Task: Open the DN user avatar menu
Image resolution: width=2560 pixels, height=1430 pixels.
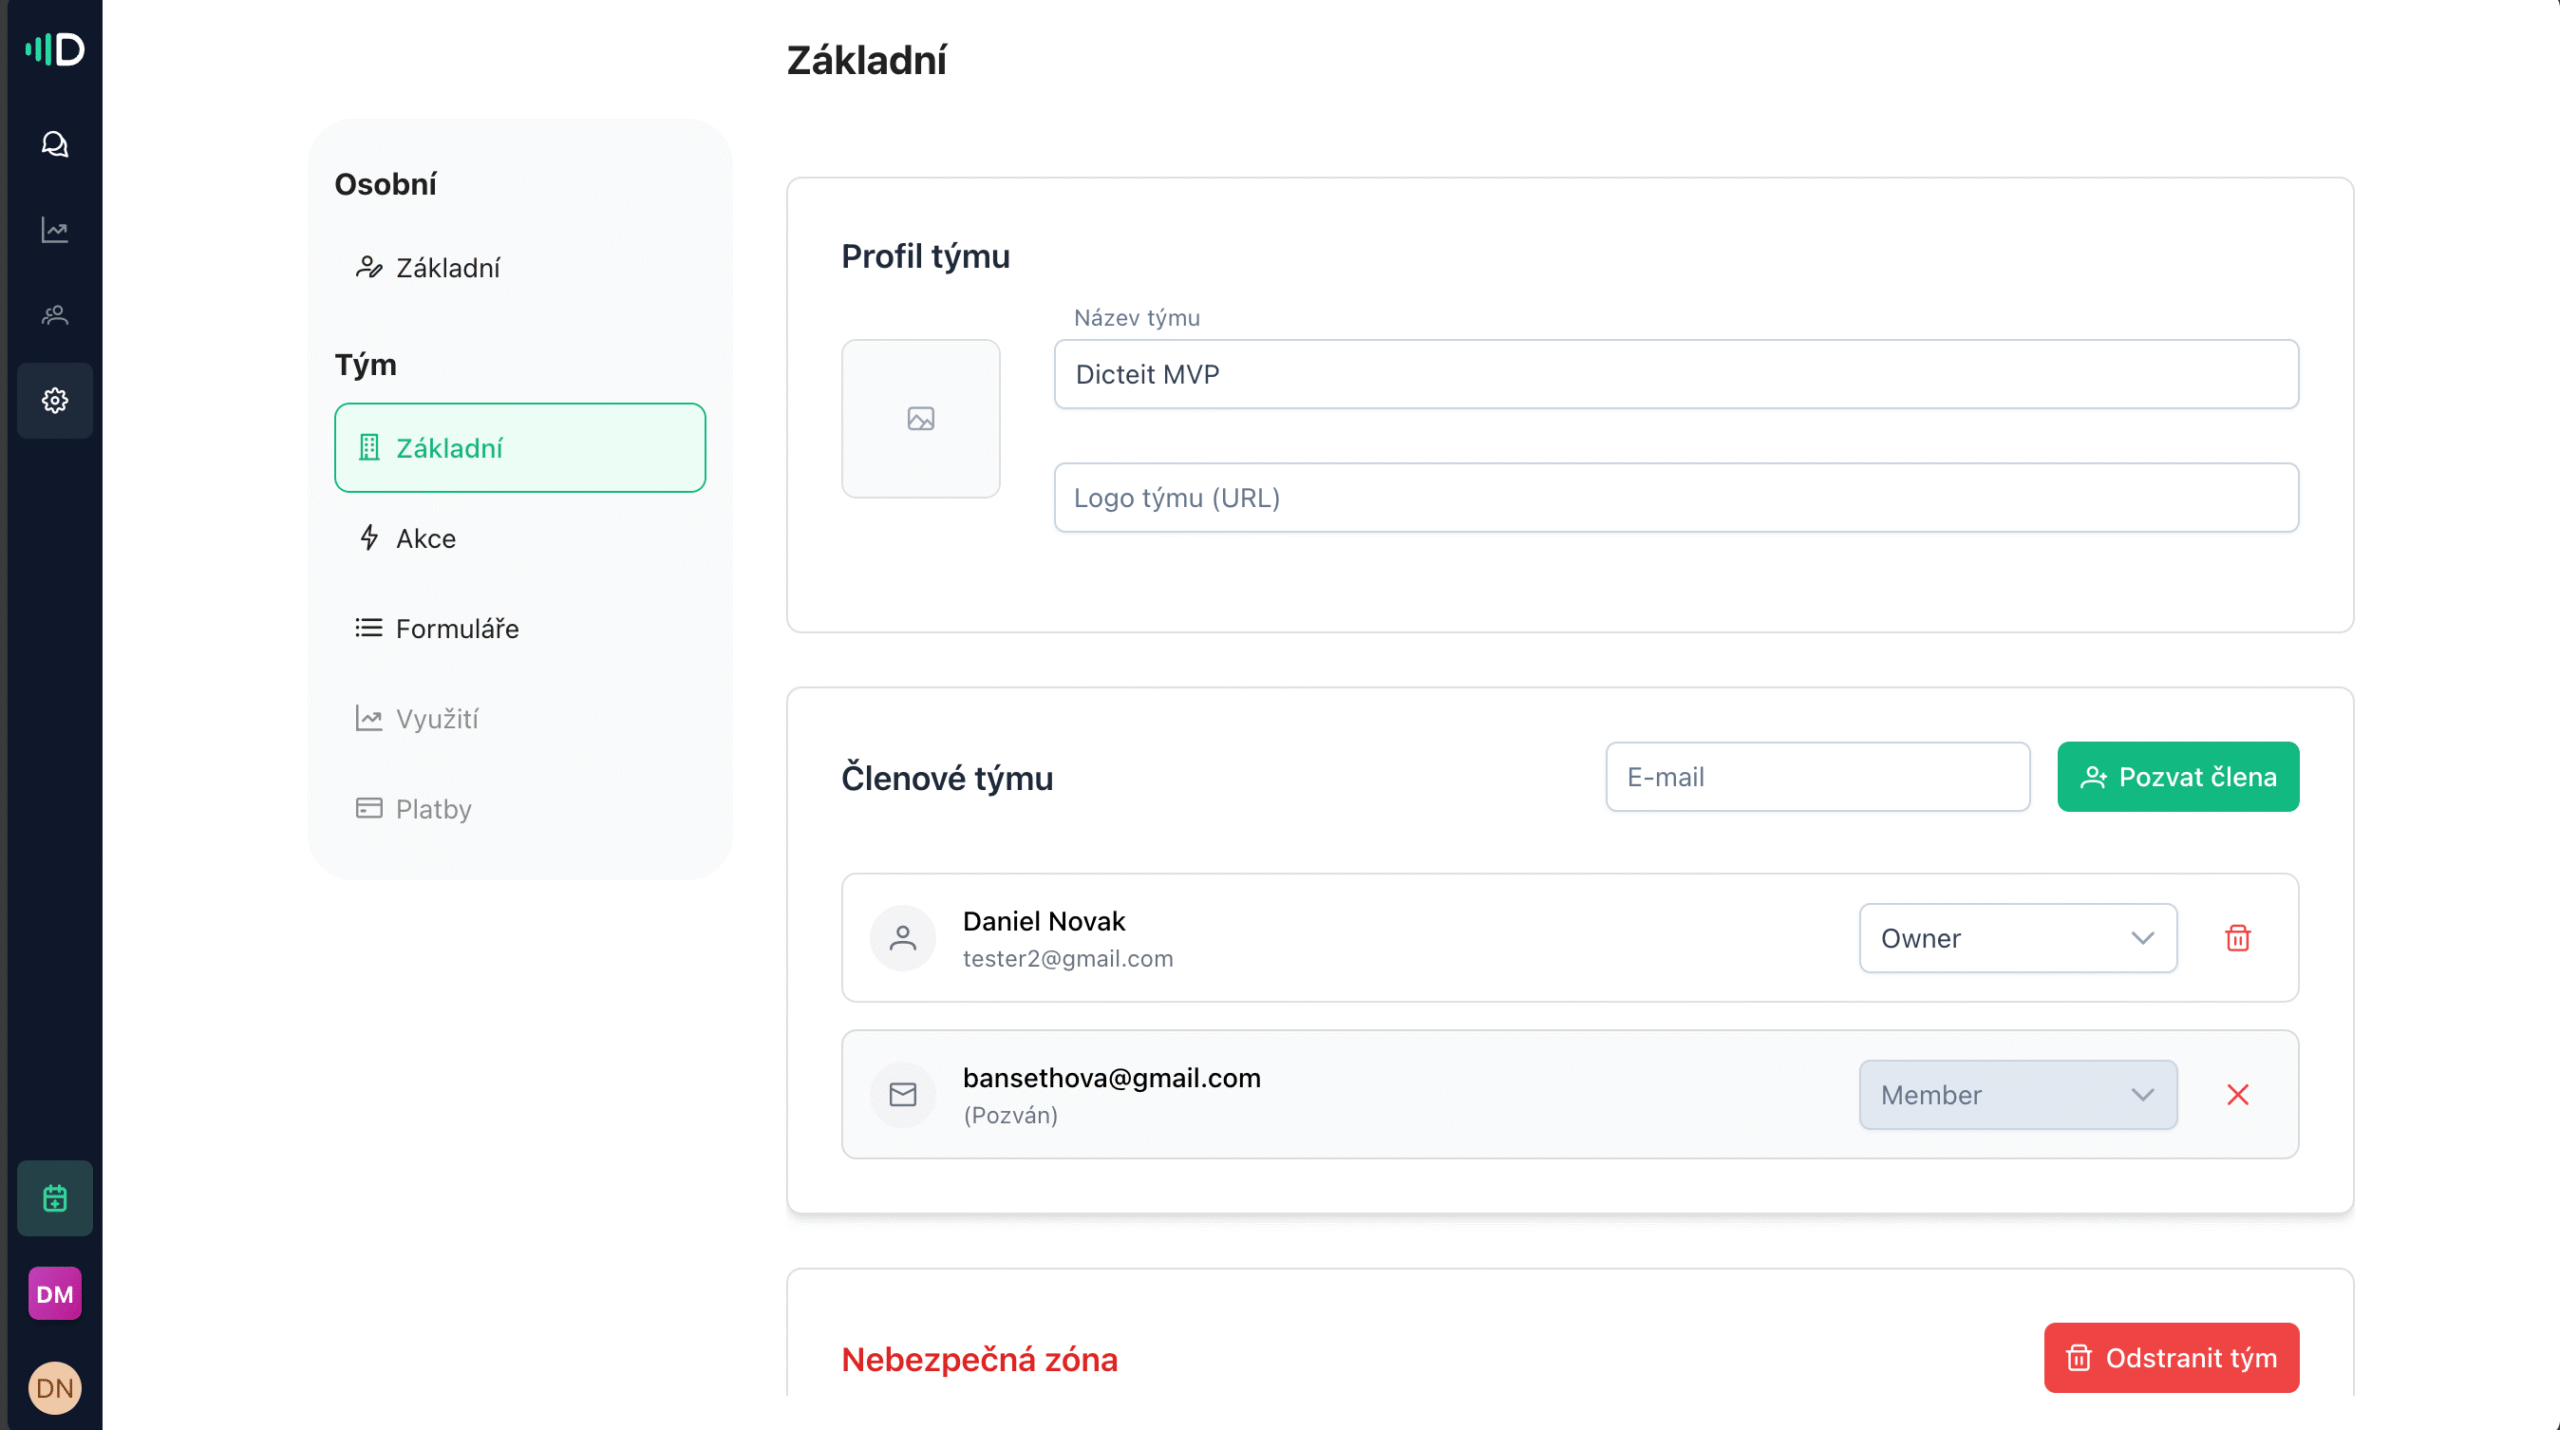Action: tap(55, 1388)
